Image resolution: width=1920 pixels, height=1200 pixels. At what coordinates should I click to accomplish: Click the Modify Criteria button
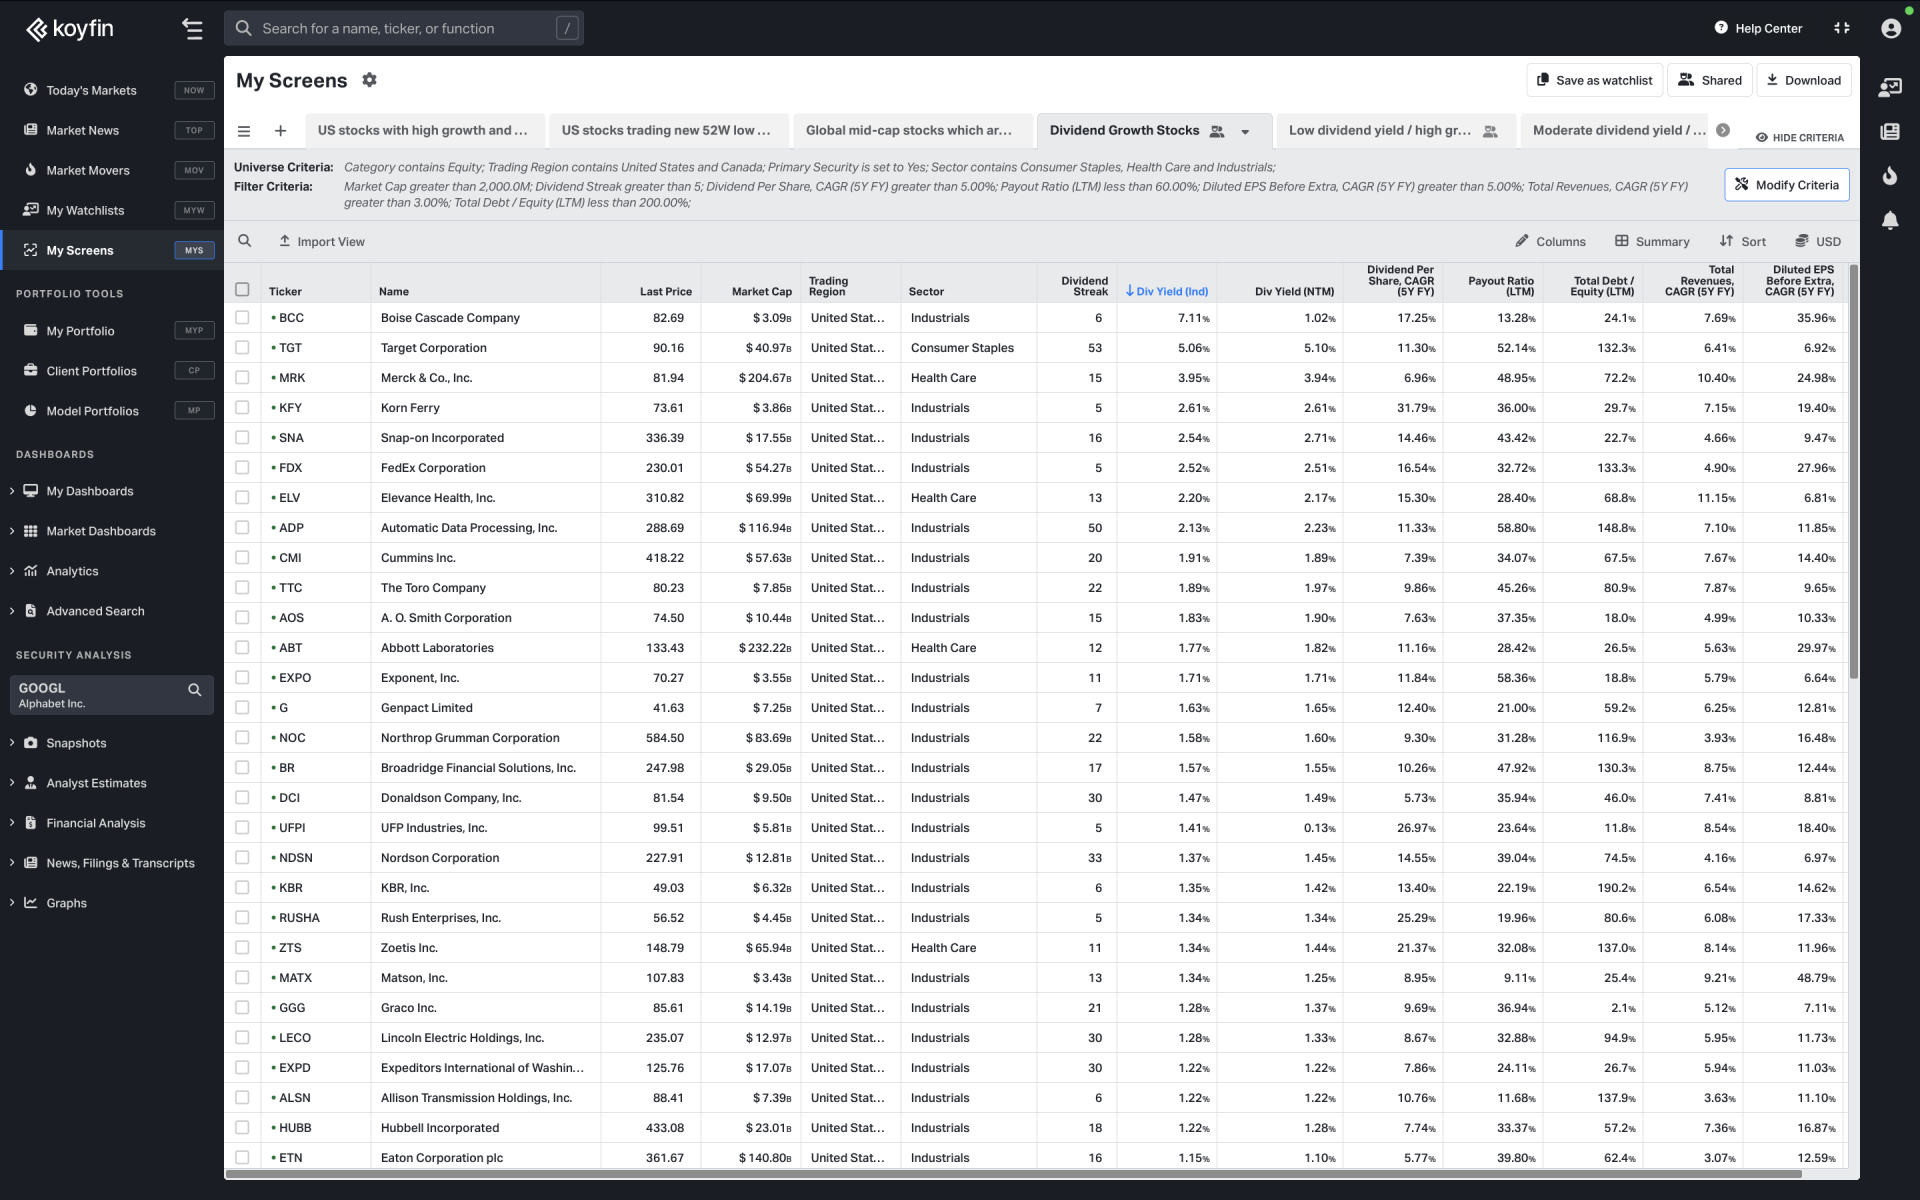pyautogui.click(x=1787, y=184)
